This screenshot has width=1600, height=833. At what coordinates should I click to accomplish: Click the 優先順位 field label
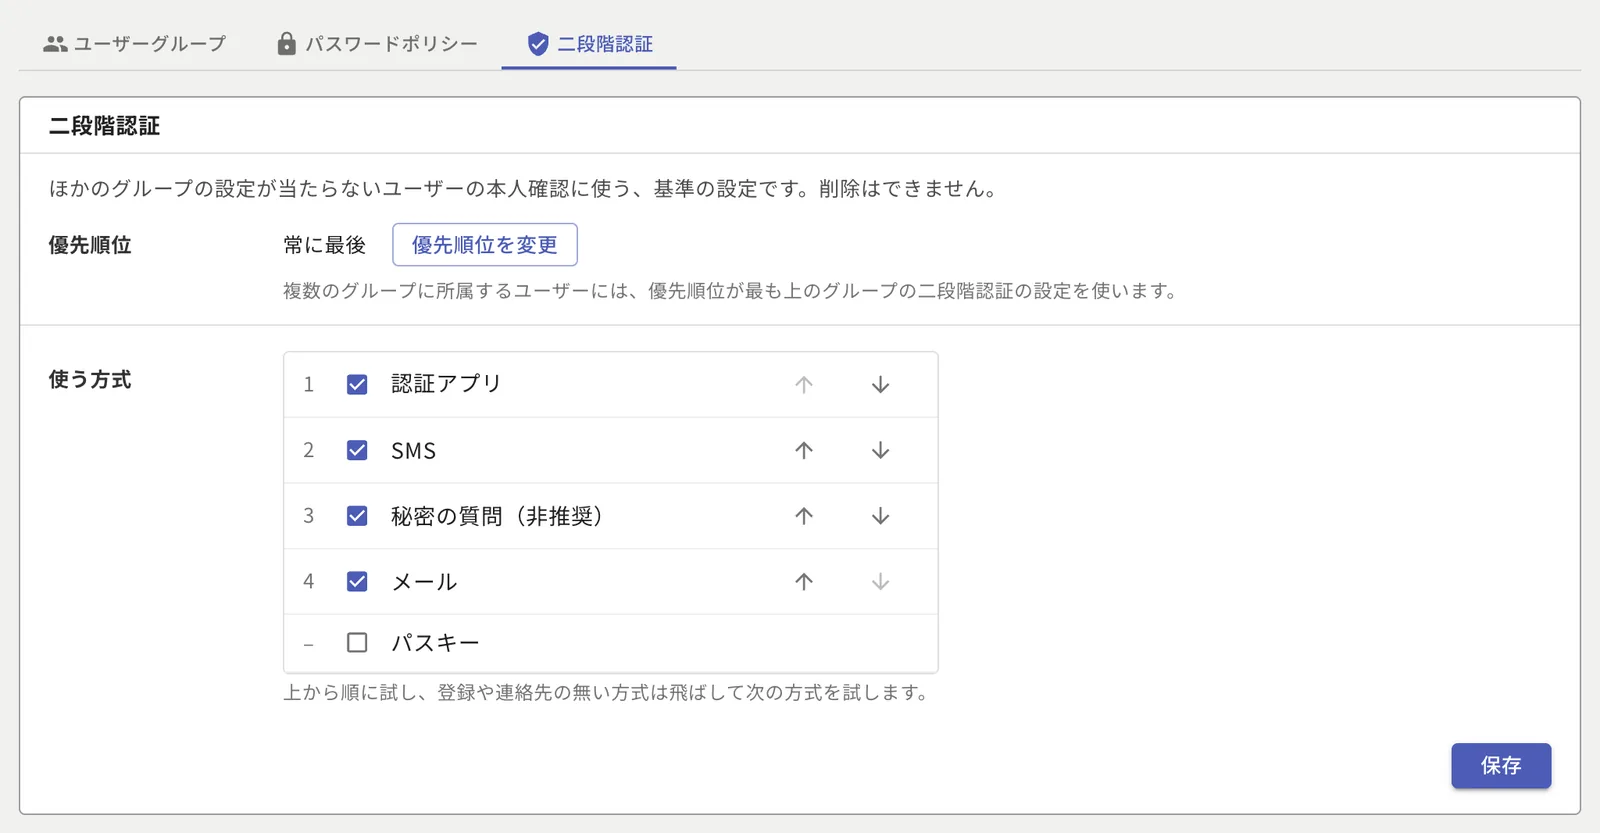(90, 245)
